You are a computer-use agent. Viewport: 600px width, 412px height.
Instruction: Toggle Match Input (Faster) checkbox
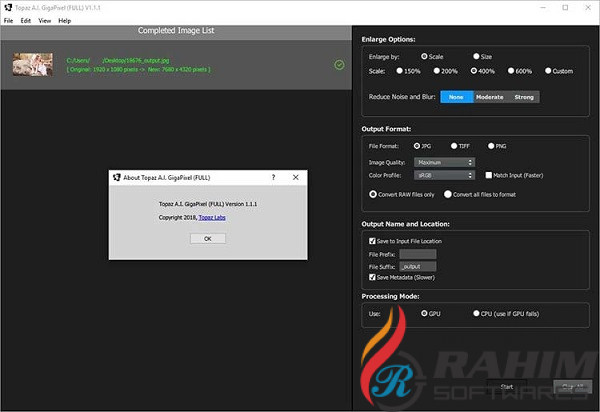click(x=489, y=175)
